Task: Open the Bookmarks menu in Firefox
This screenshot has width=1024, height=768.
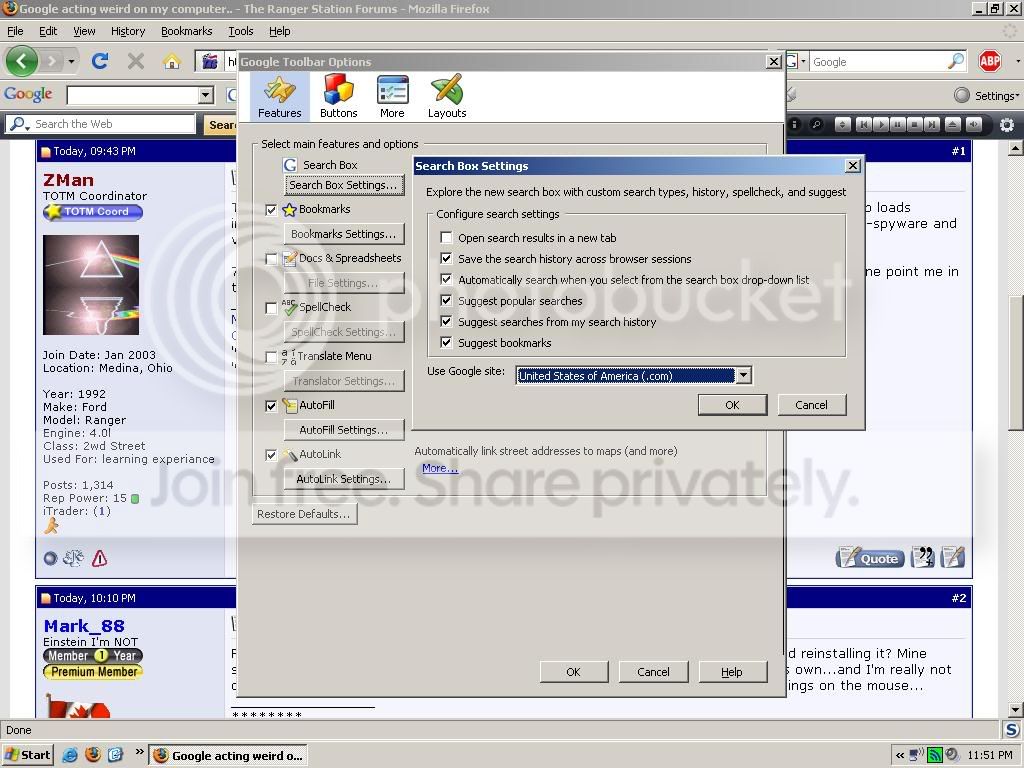Action: [187, 31]
